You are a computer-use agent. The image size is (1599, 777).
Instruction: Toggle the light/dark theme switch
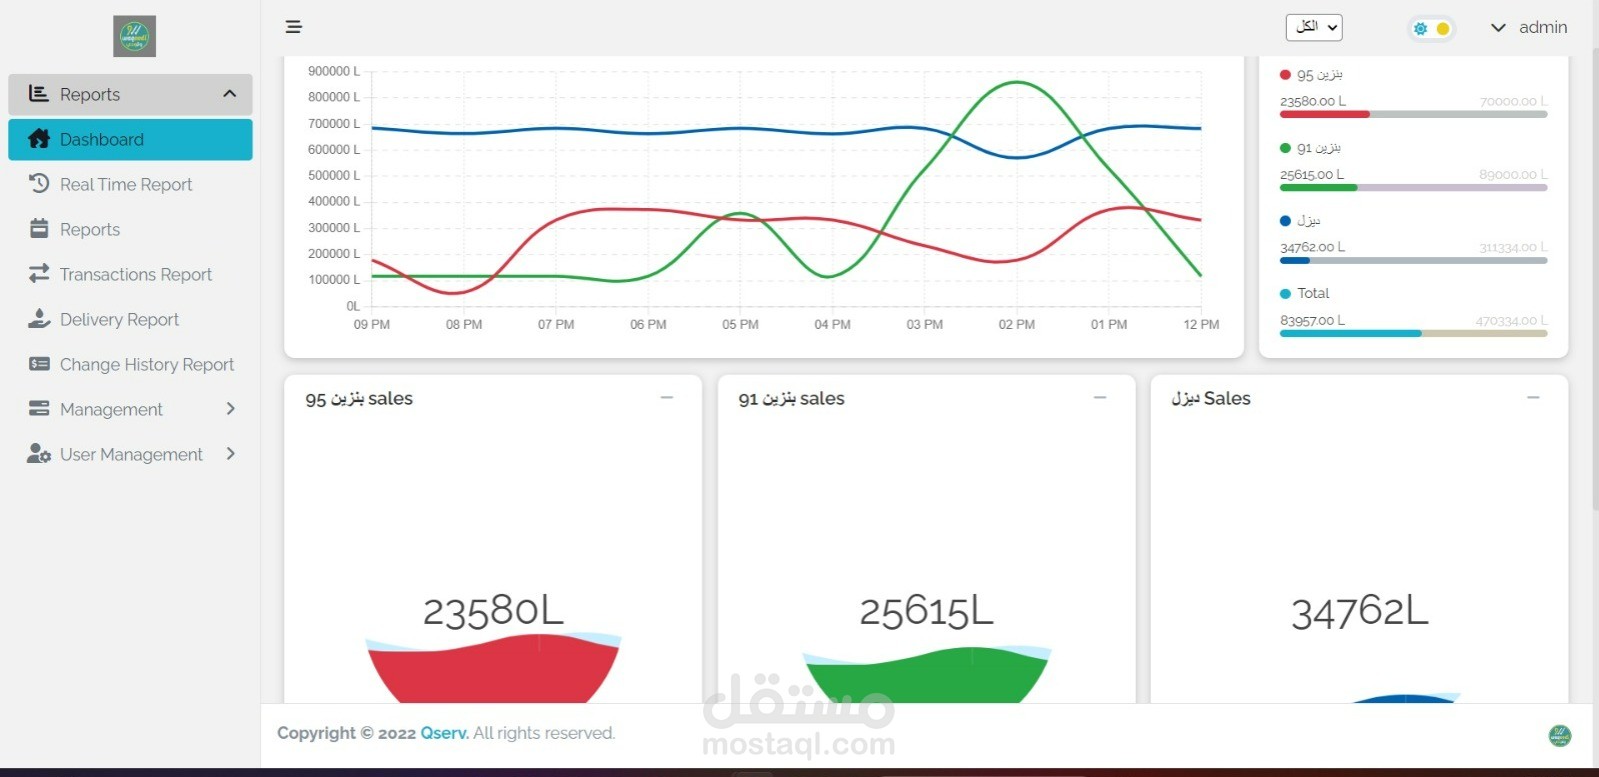(x=1431, y=29)
